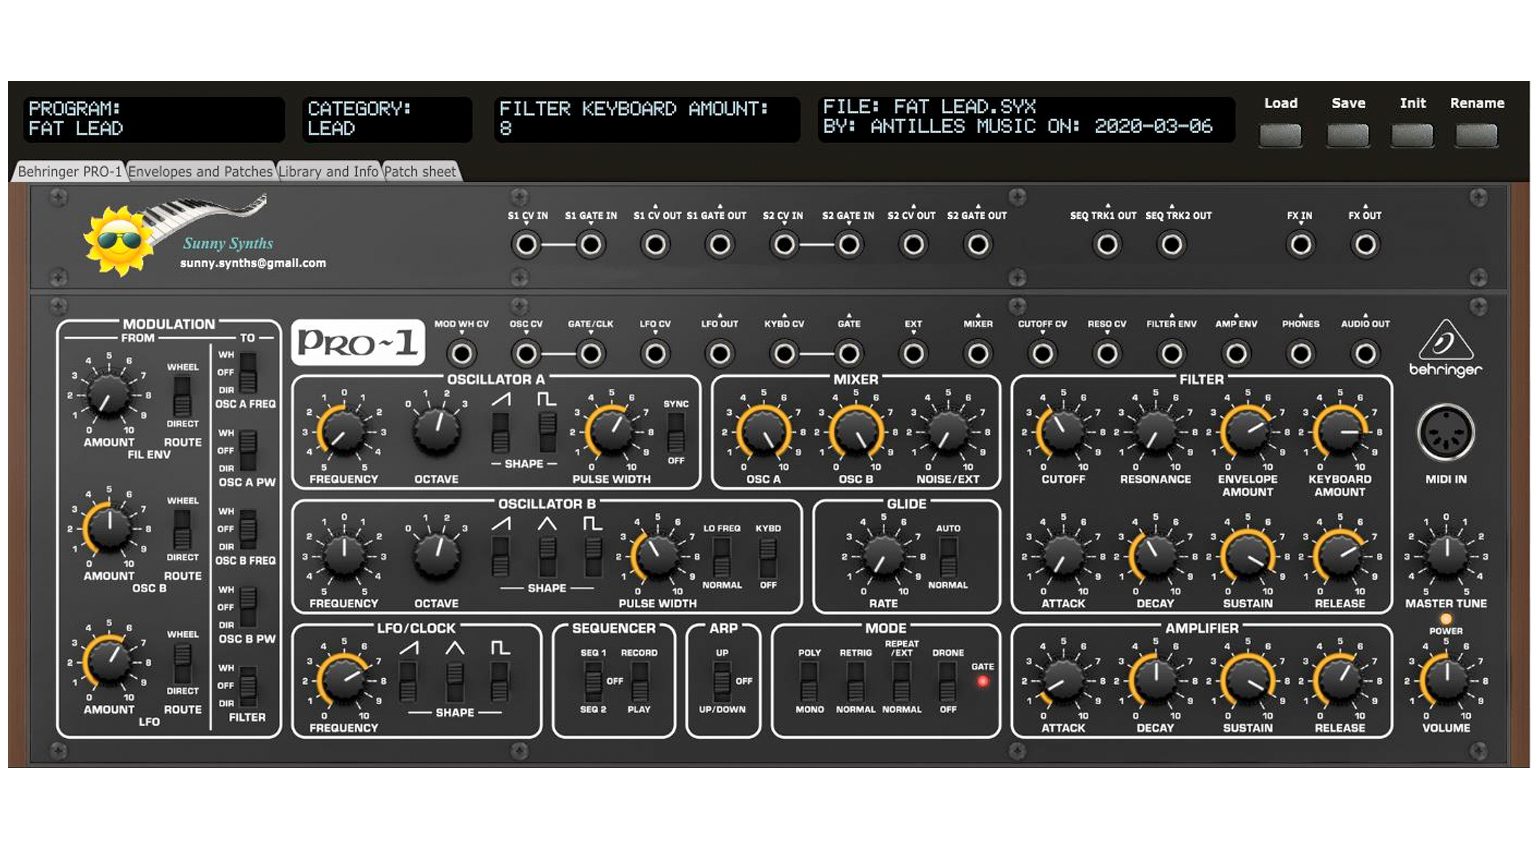
Task: Adjust the Glide RATE knob
Action: tap(883, 555)
